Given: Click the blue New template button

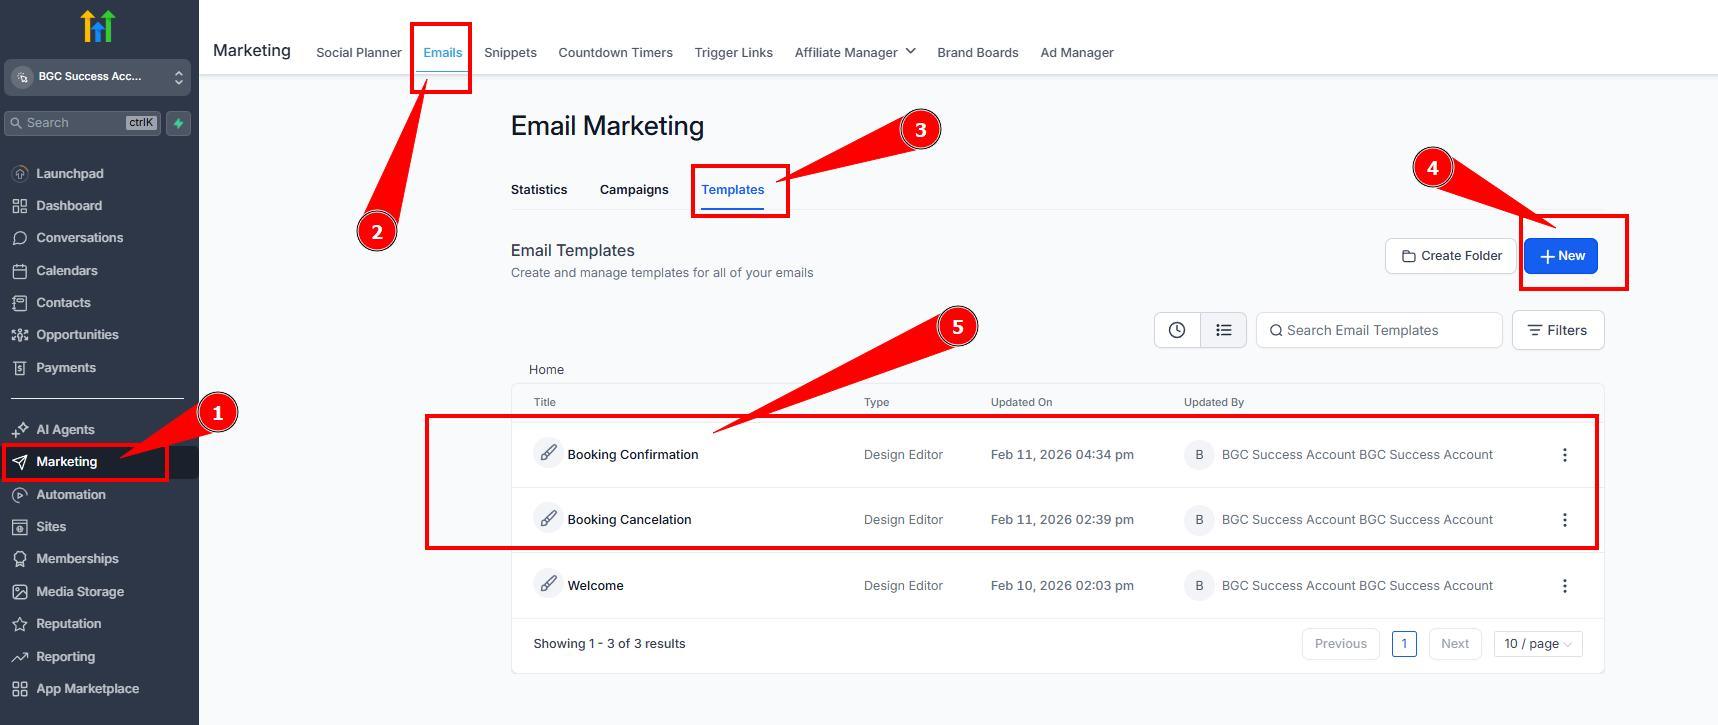Looking at the screenshot, I should coord(1560,256).
